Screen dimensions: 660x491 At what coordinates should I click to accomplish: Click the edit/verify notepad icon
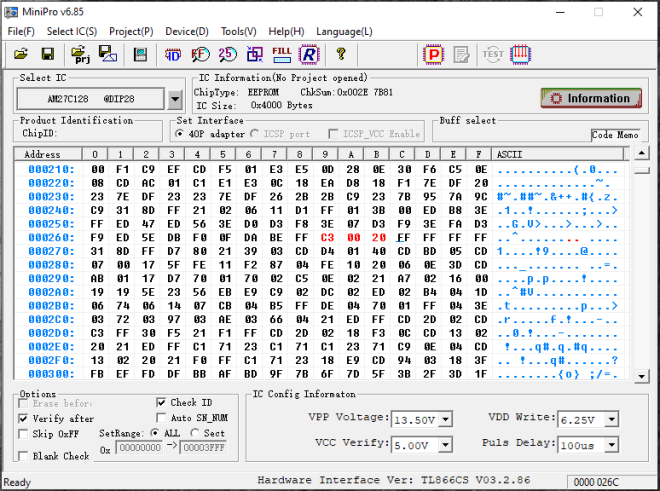[x=461, y=55]
